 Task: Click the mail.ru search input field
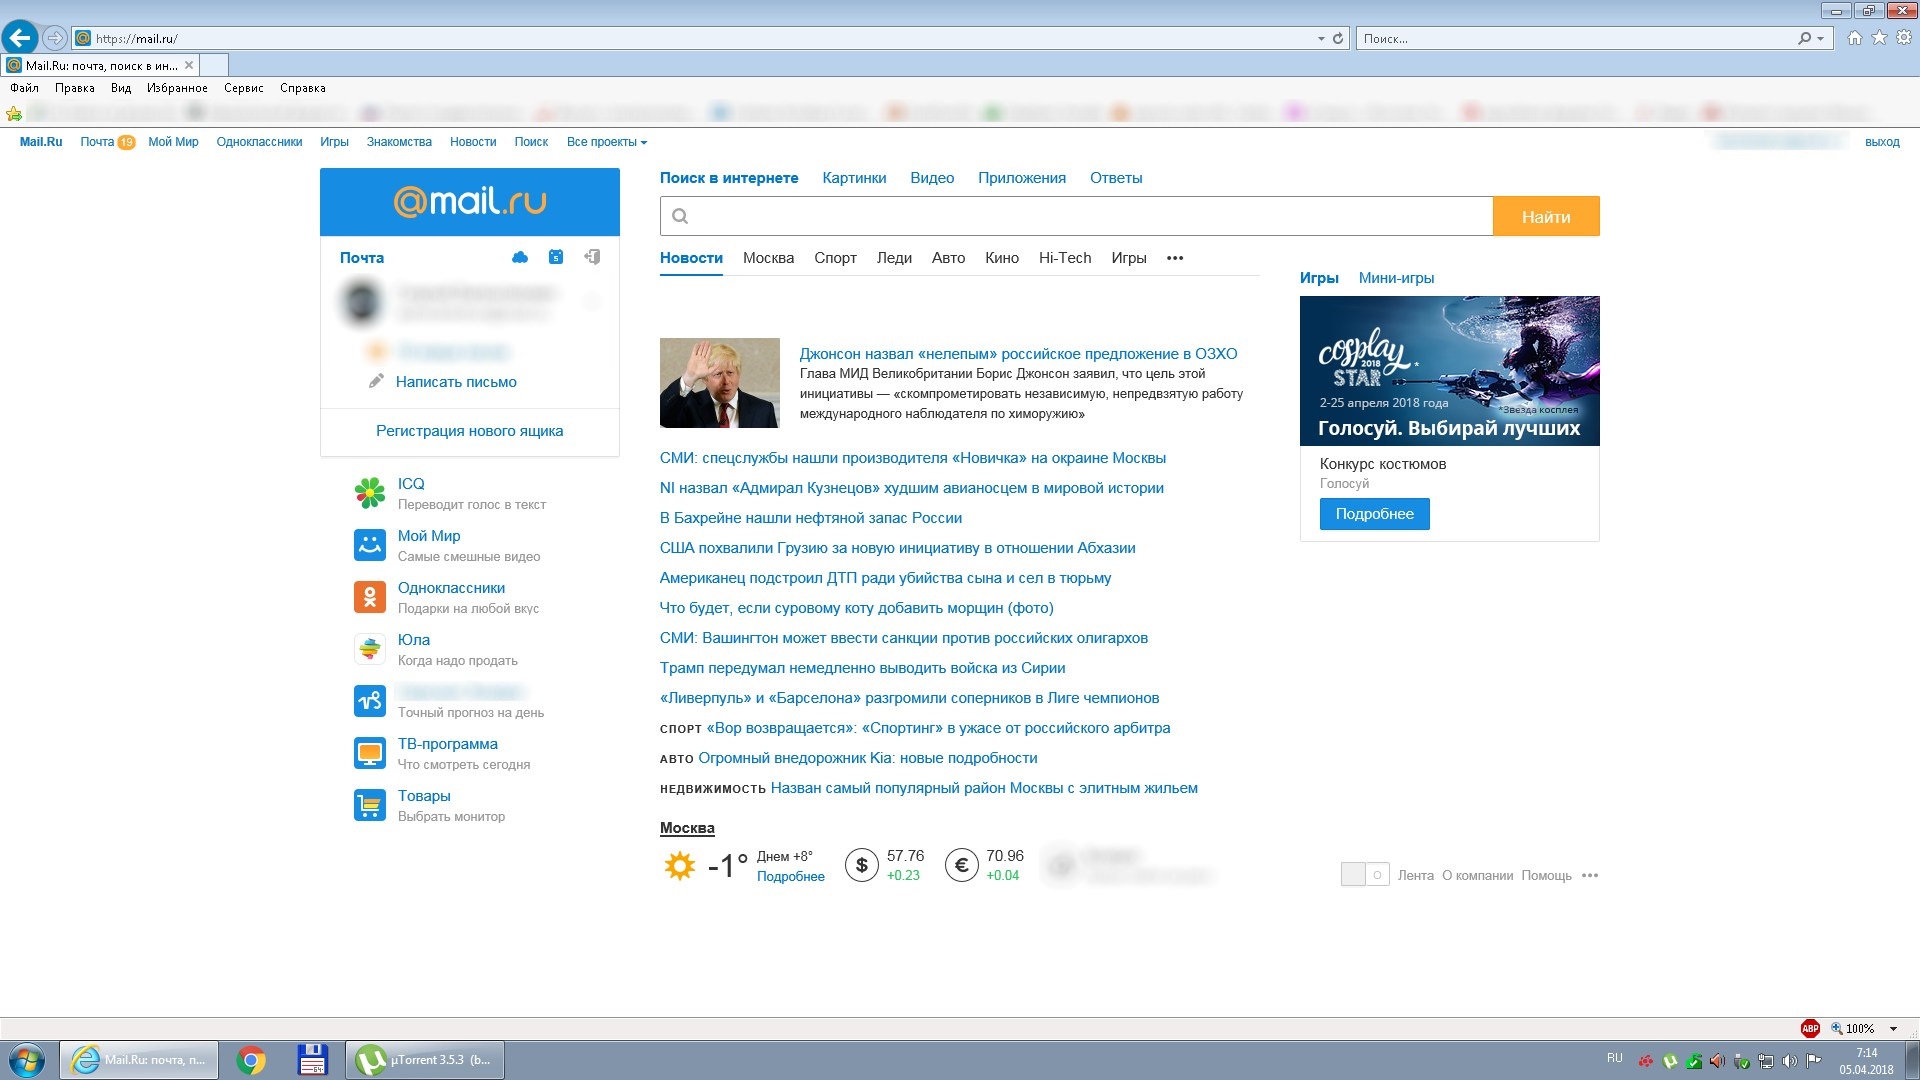[1076, 216]
